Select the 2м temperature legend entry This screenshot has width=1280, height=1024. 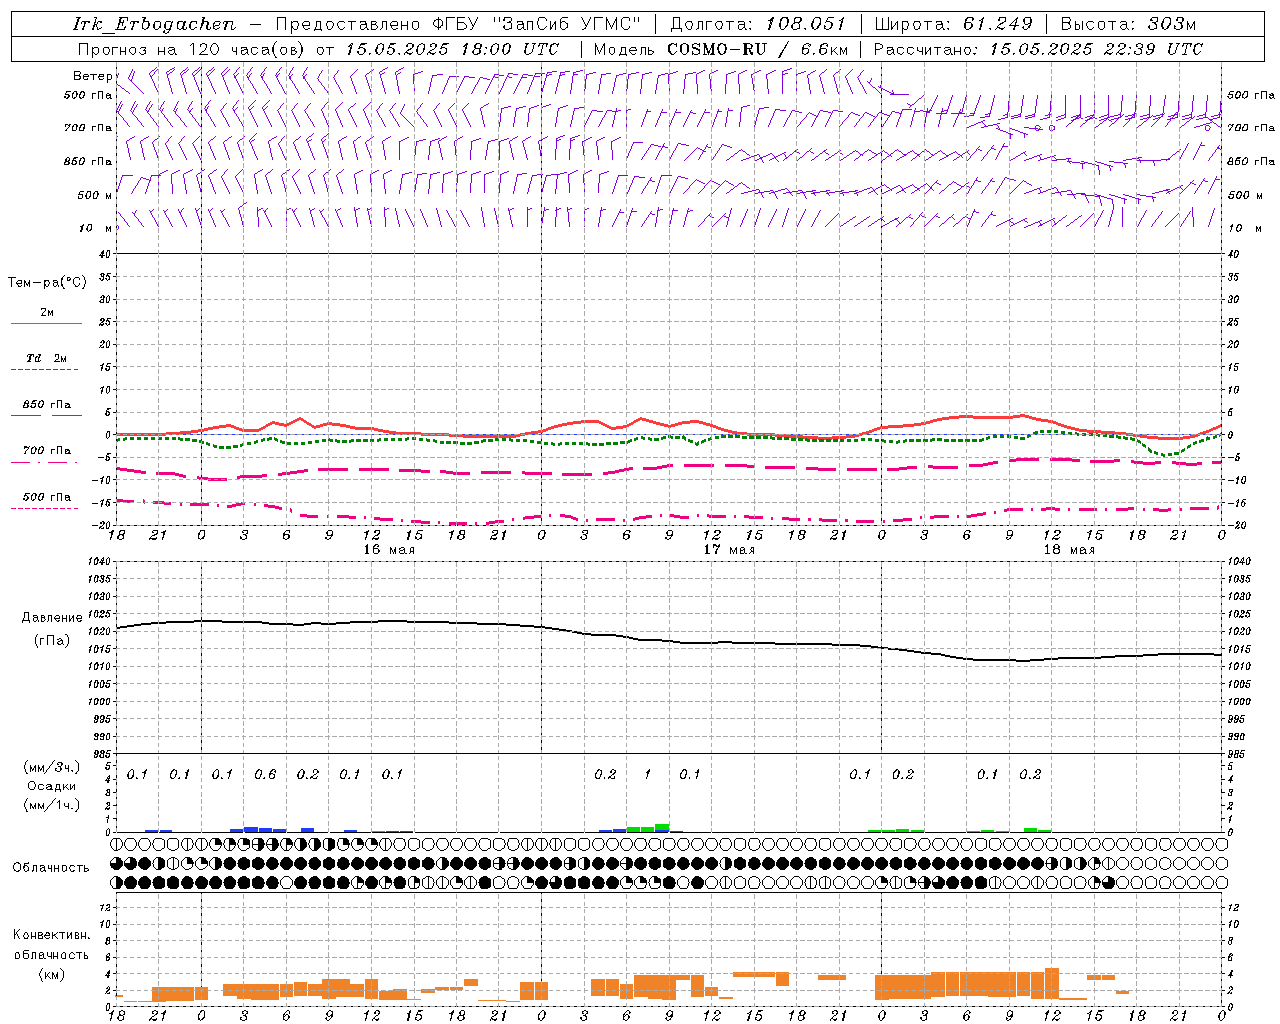click(47, 312)
